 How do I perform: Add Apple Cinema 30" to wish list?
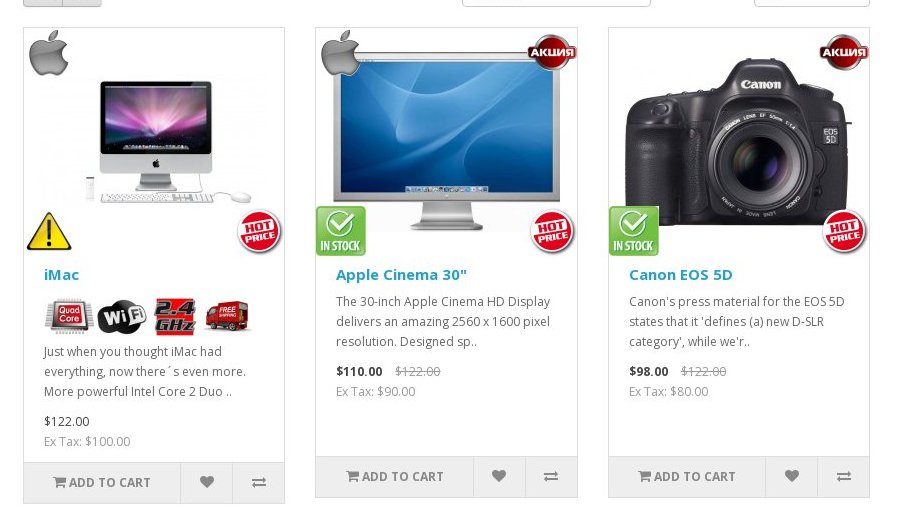coord(499,476)
